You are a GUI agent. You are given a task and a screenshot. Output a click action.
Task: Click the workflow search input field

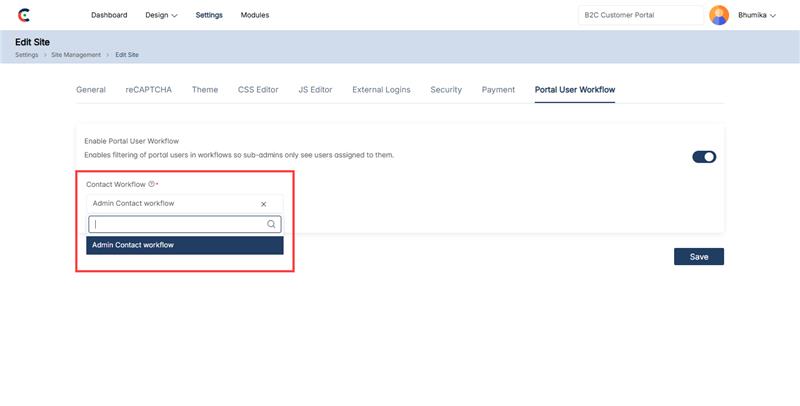[178, 225]
